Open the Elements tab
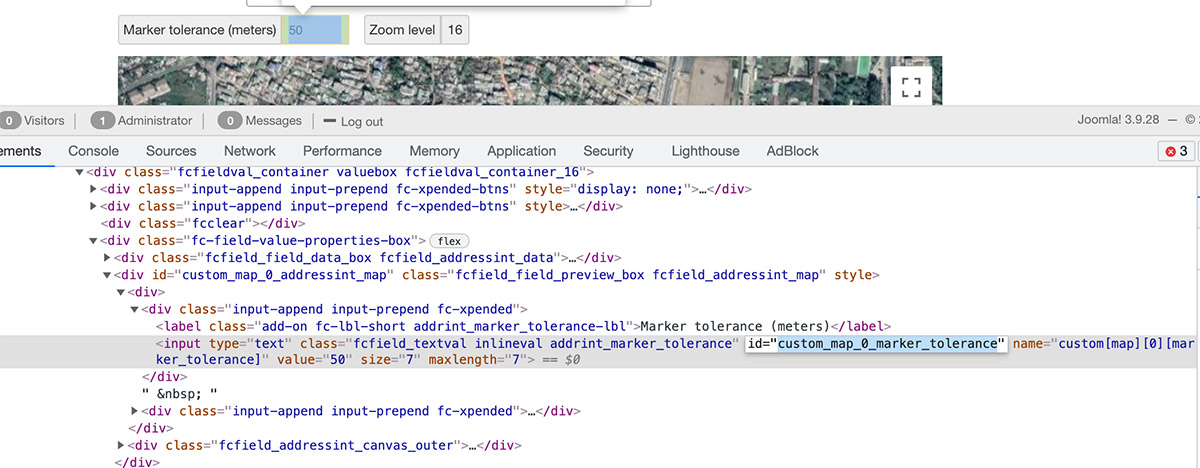The width and height of the screenshot is (1200, 468). 20,151
